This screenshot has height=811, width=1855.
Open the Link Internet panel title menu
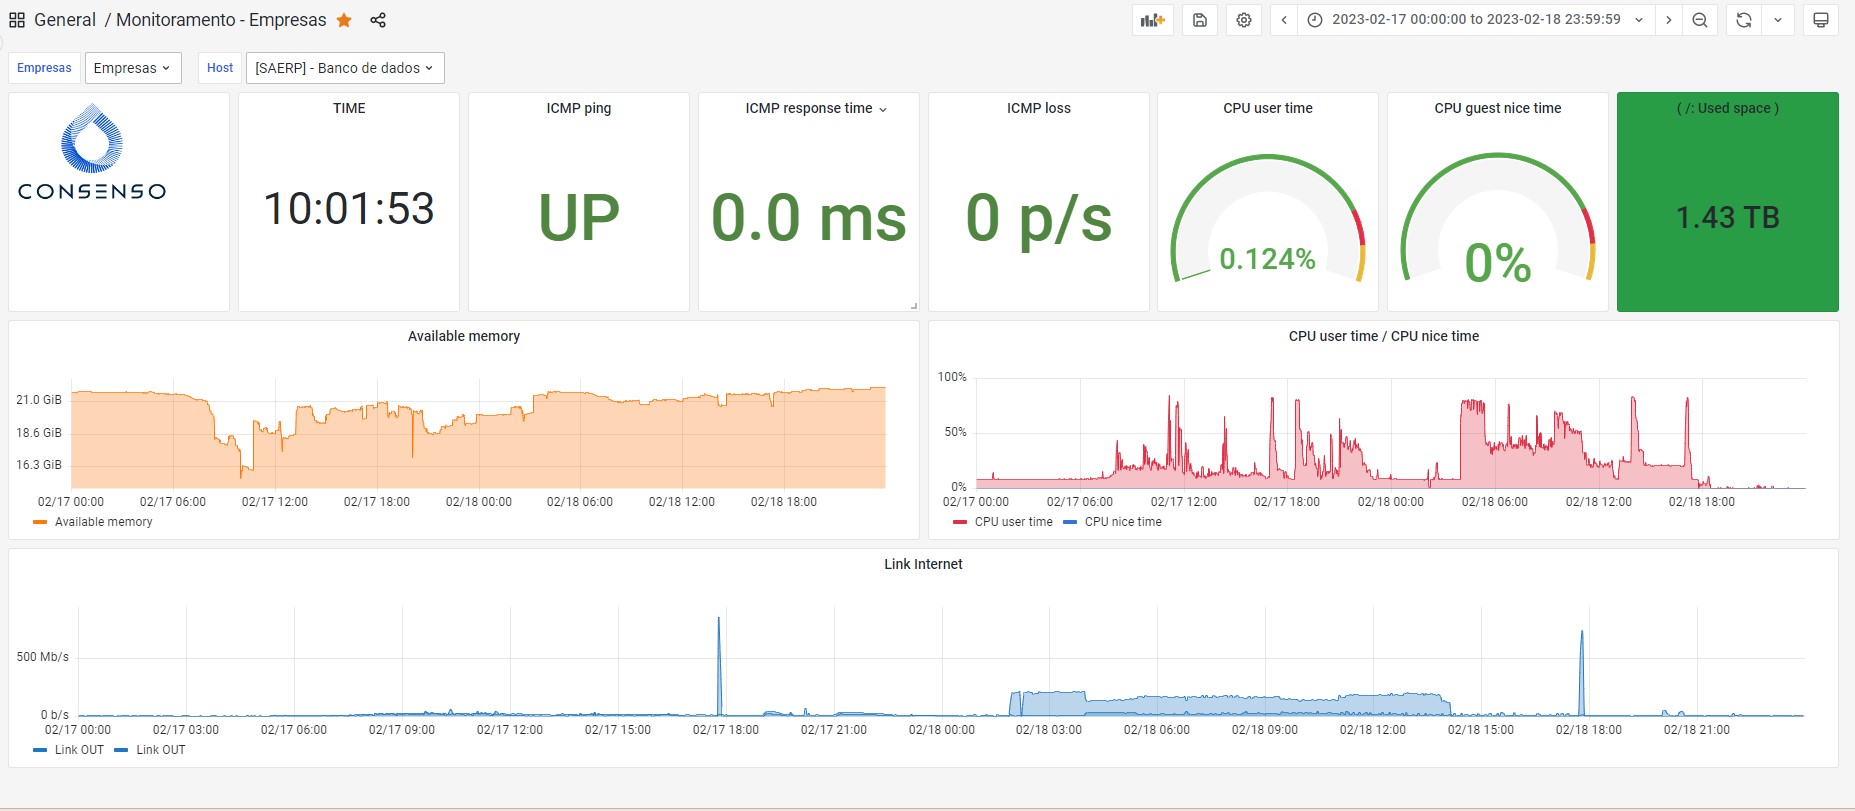pyautogui.click(x=923, y=564)
